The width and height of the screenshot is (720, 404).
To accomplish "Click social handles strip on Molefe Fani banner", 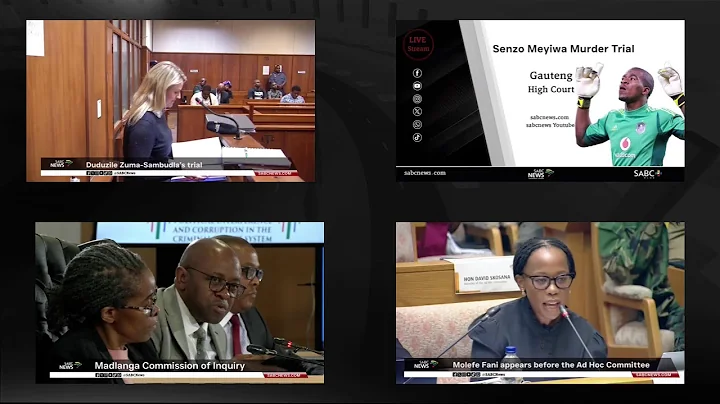I will (478, 375).
